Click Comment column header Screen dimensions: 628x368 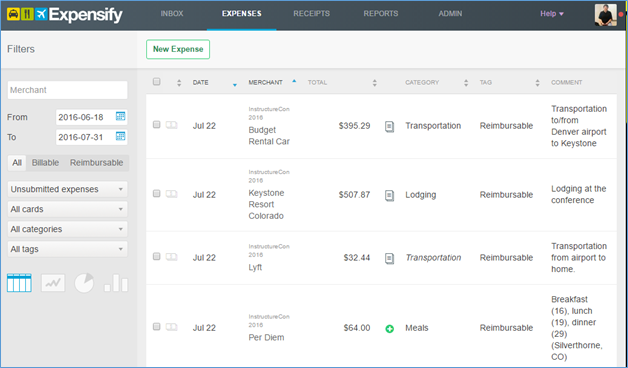[x=567, y=82]
